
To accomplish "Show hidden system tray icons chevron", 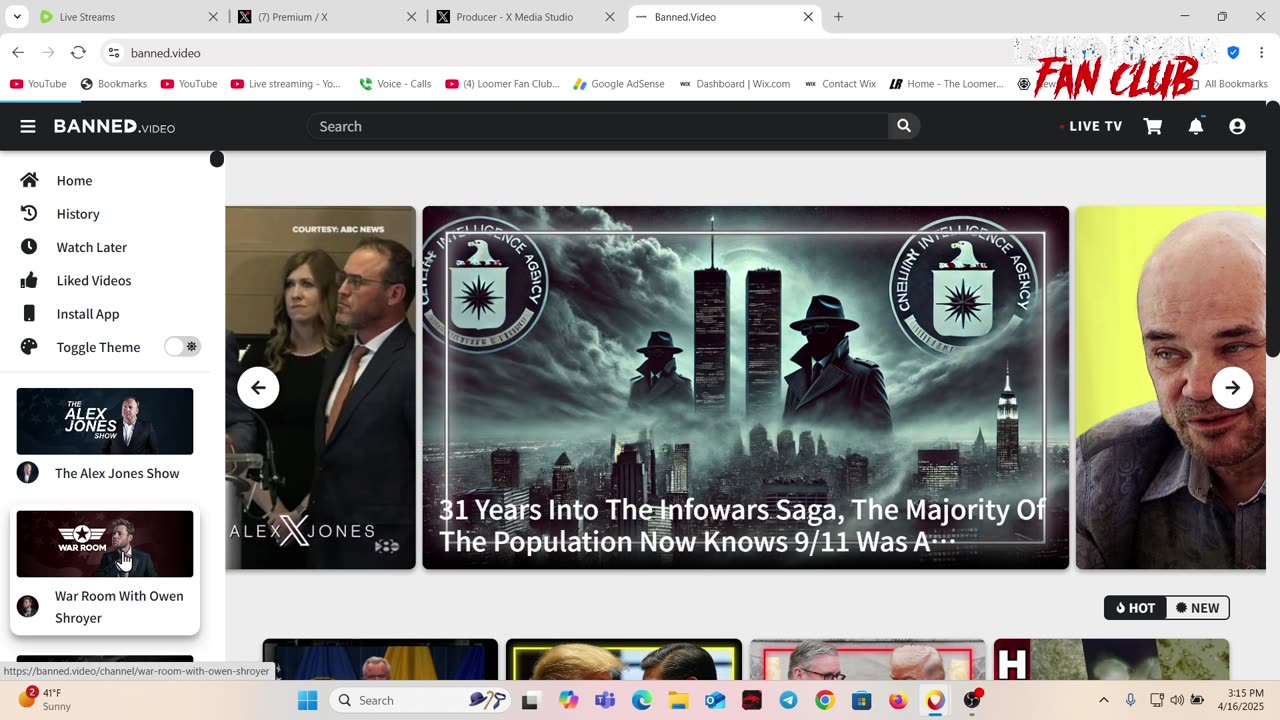I will pyautogui.click(x=1103, y=700).
